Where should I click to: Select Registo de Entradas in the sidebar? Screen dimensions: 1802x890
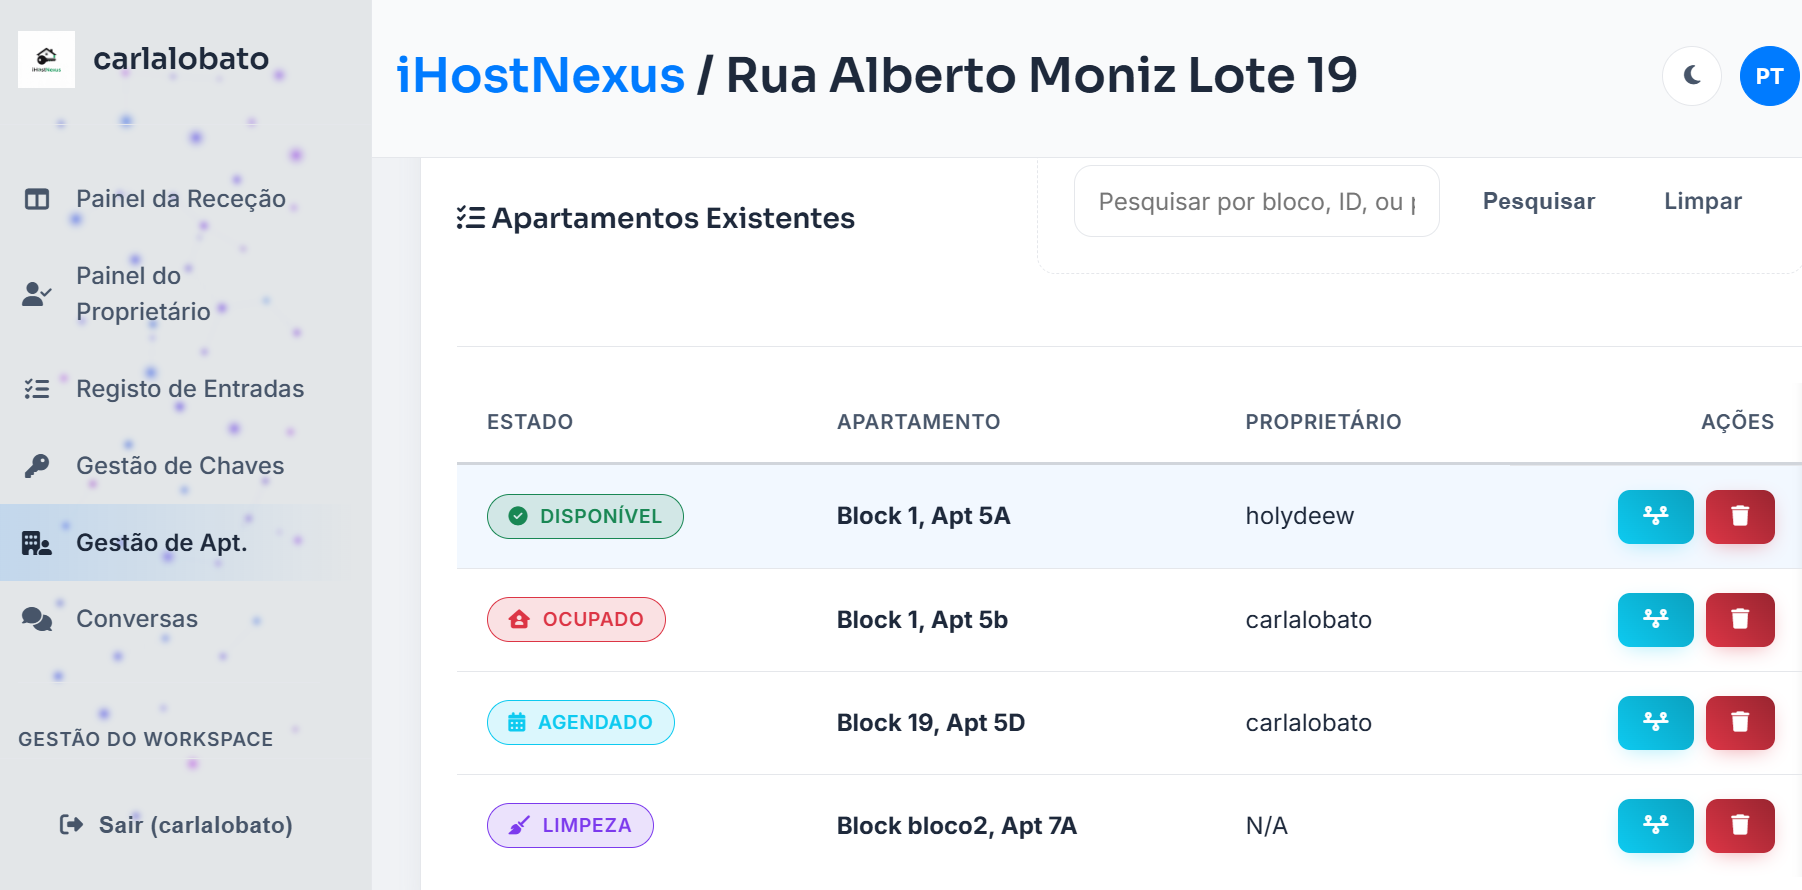click(189, 389)
